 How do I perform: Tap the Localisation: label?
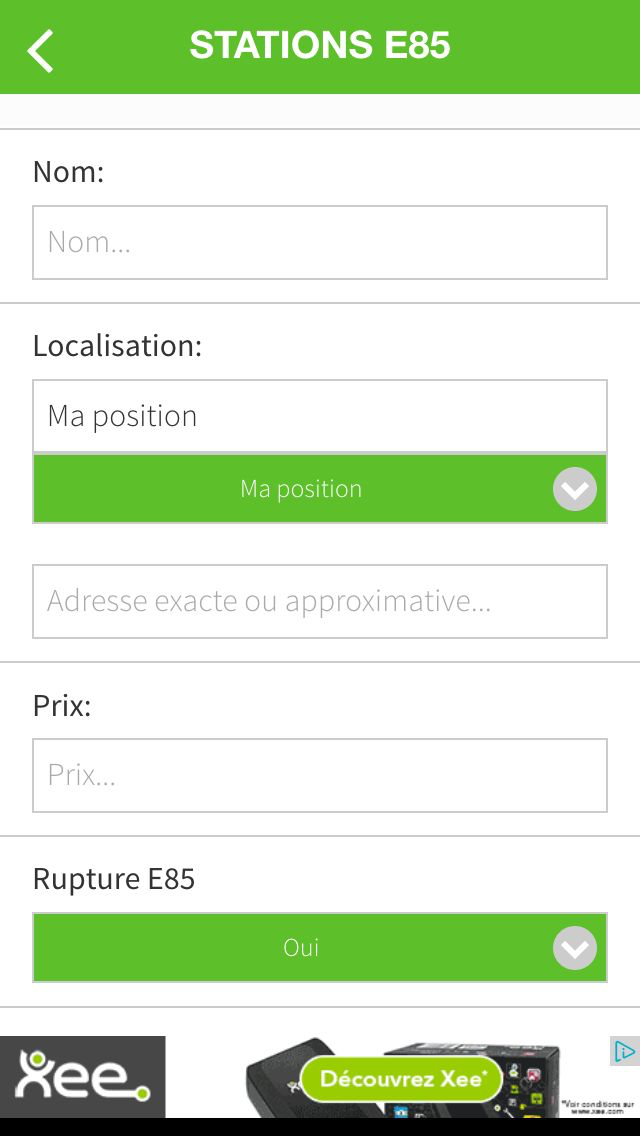pyautogui.click(x=117, y=346)
